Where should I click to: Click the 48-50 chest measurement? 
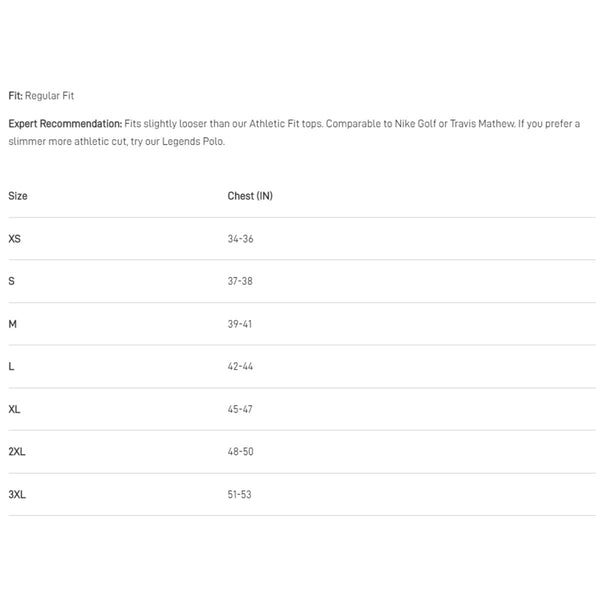coord(240,452)
